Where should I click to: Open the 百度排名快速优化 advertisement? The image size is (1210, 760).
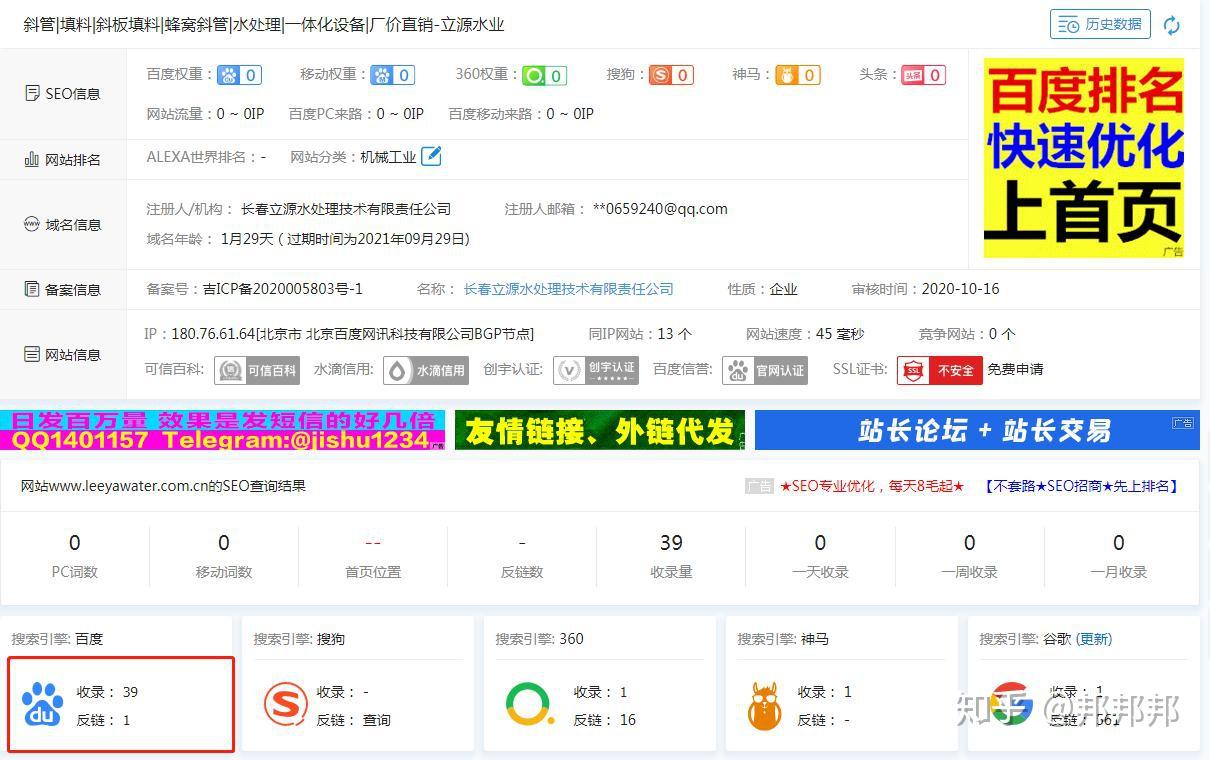pos(1084,158)
